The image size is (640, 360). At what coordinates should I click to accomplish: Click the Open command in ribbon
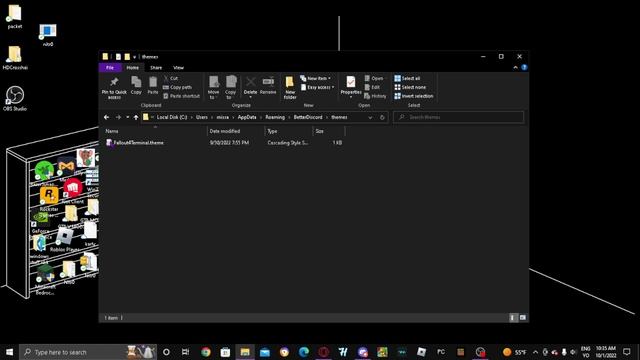click(x=373, y=78)
